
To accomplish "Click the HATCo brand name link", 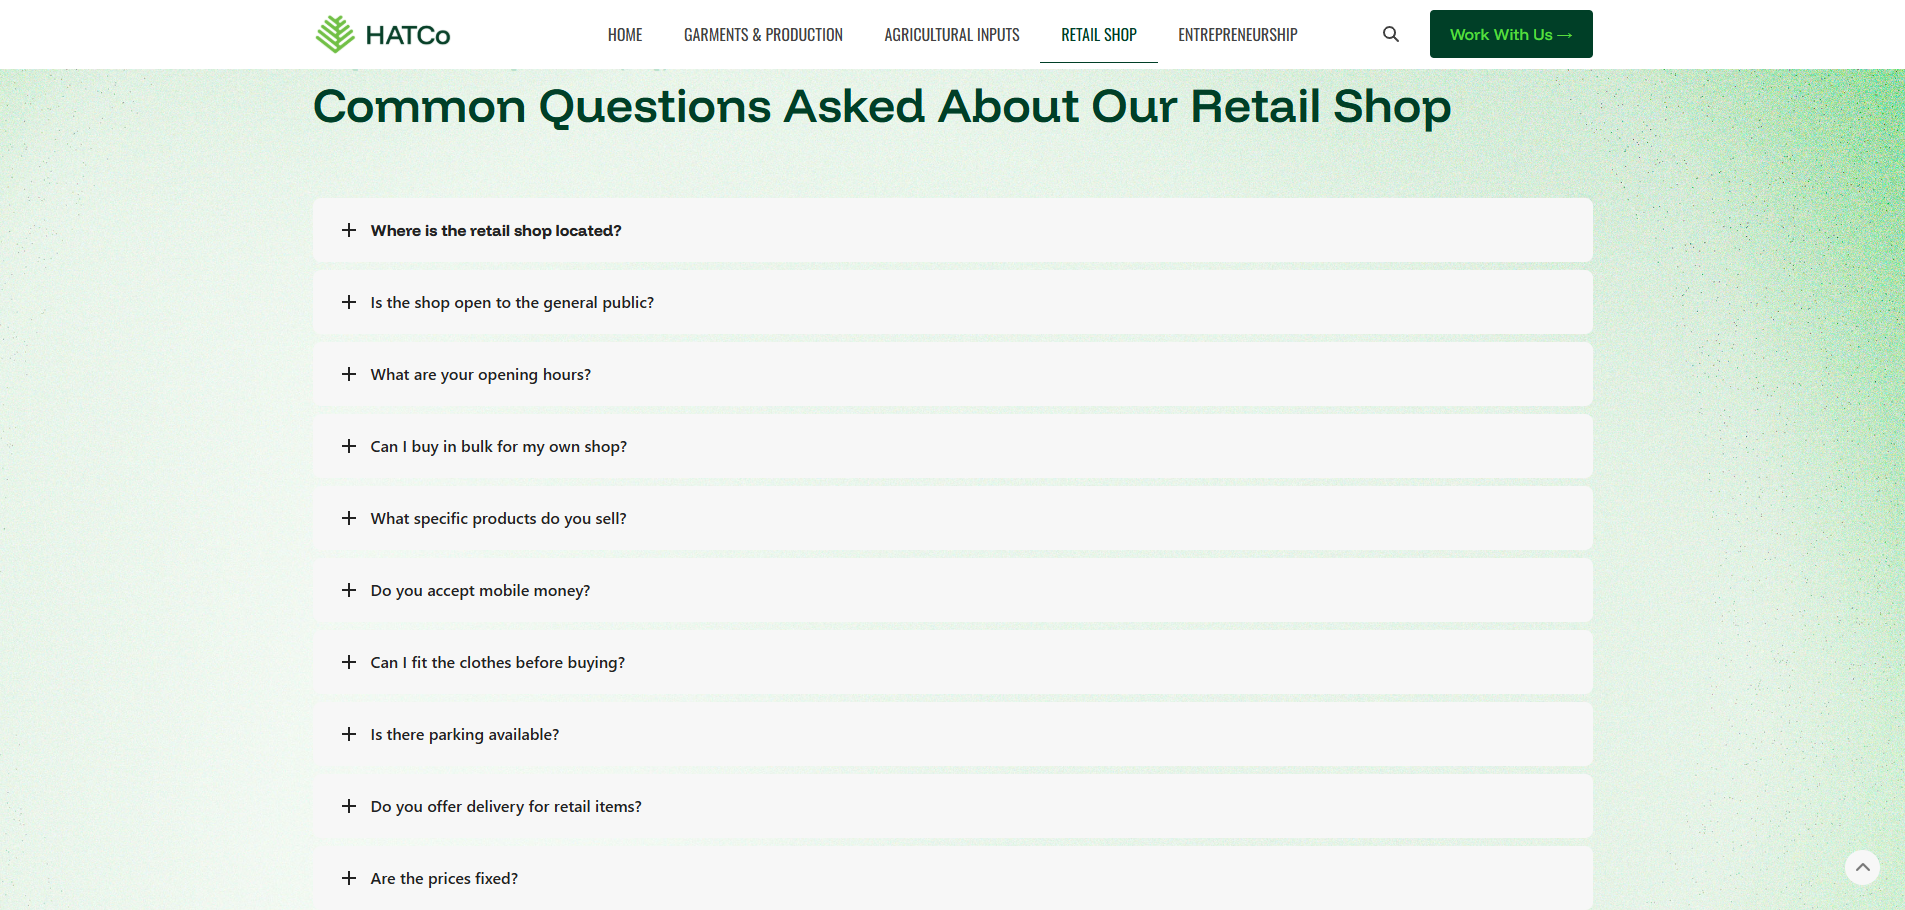I will [408, 36].
